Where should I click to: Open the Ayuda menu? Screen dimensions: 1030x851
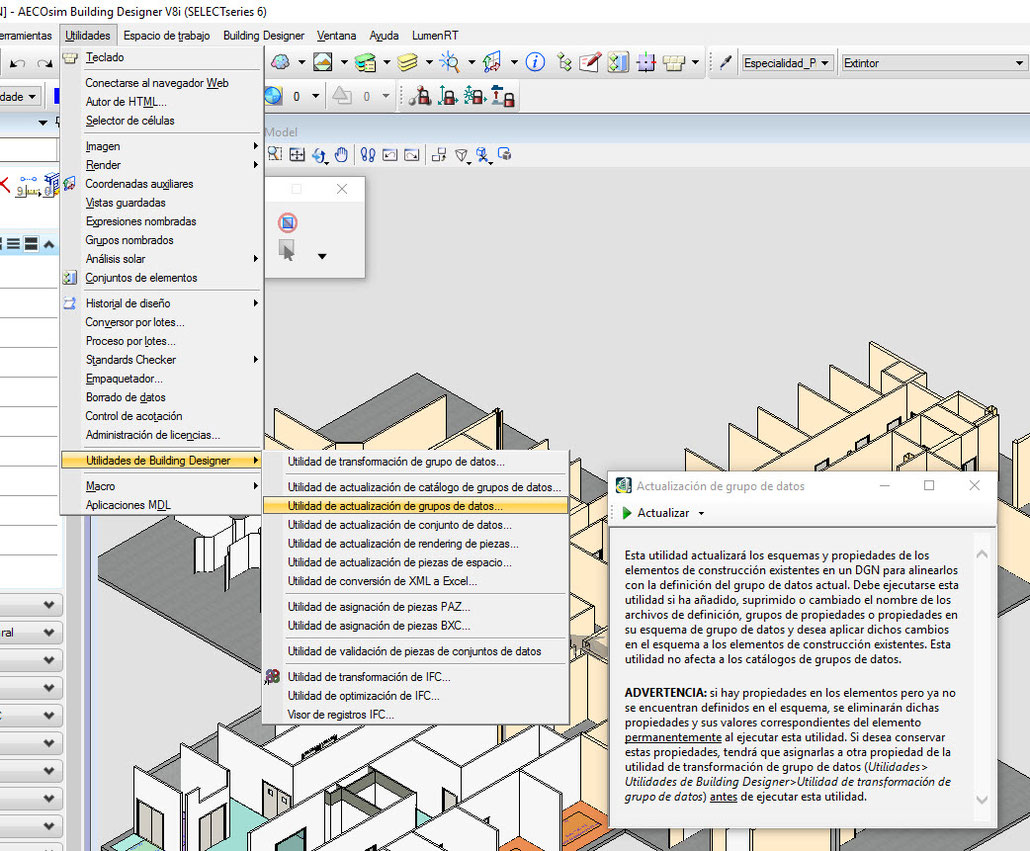coord(384,35)
